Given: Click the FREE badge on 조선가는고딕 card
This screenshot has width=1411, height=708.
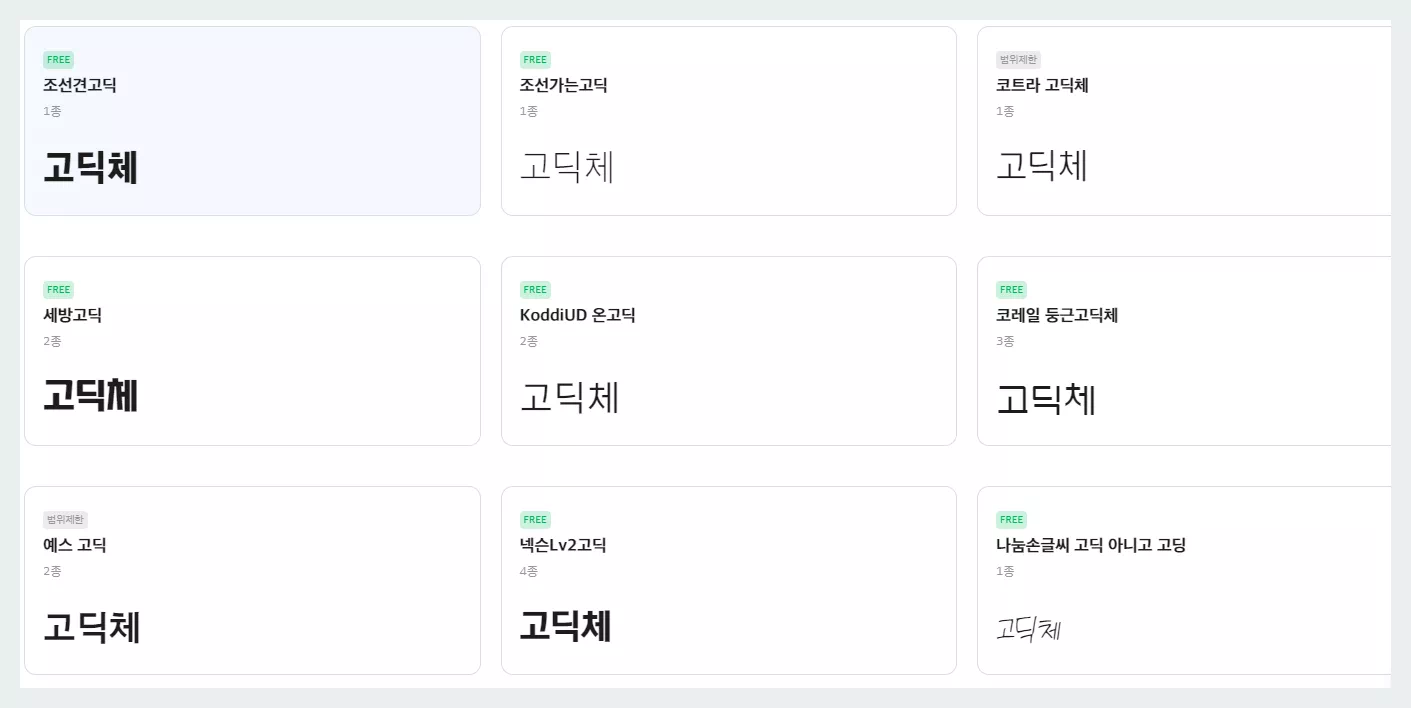Looking at the screenshot, I should coord(534,59).
